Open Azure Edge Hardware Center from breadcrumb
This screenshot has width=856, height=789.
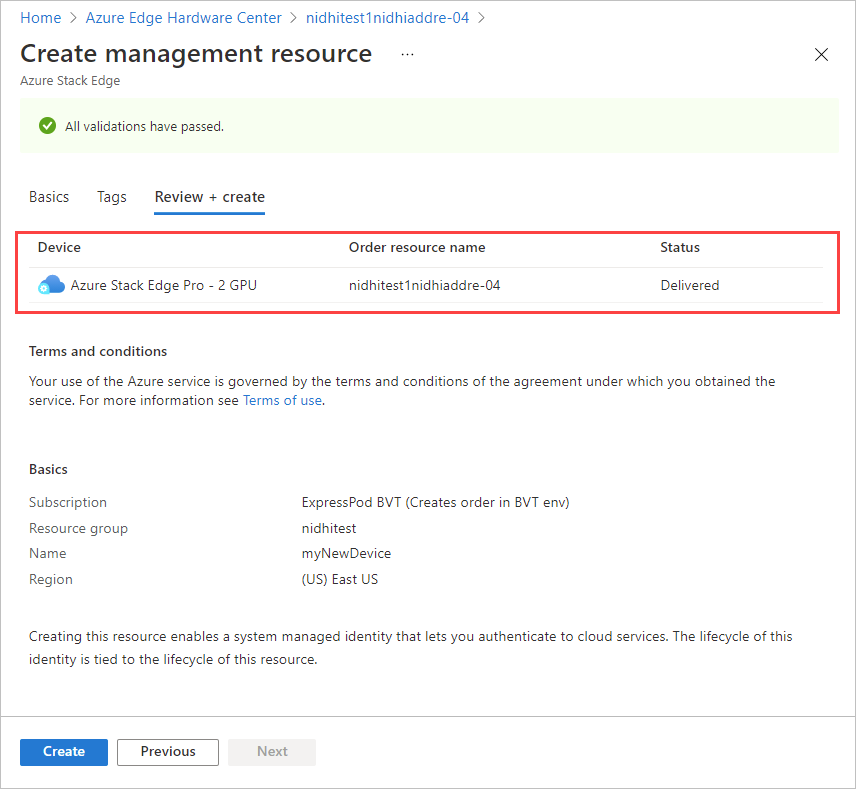click(x=183, y=17)
